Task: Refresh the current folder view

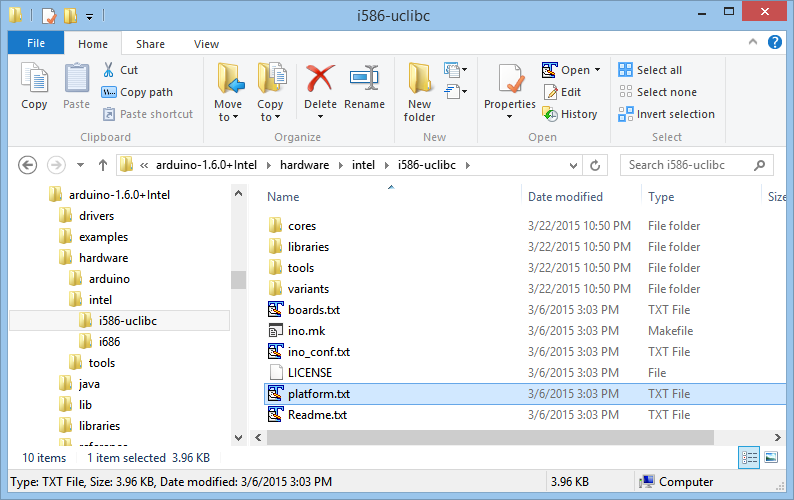Action: point(595,165)
